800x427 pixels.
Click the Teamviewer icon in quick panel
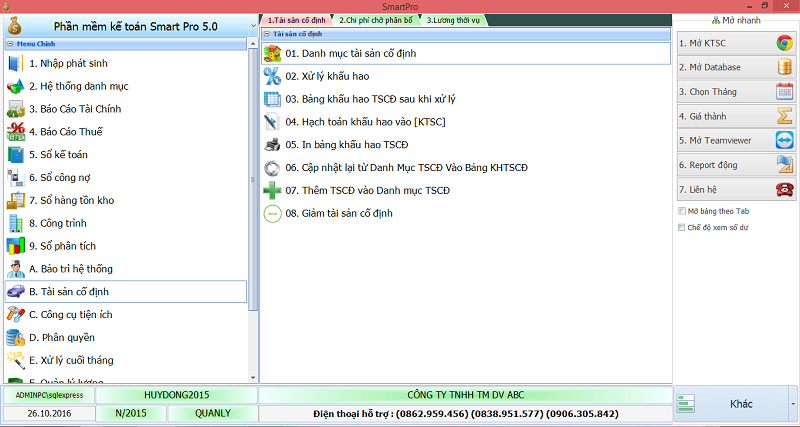785,140
